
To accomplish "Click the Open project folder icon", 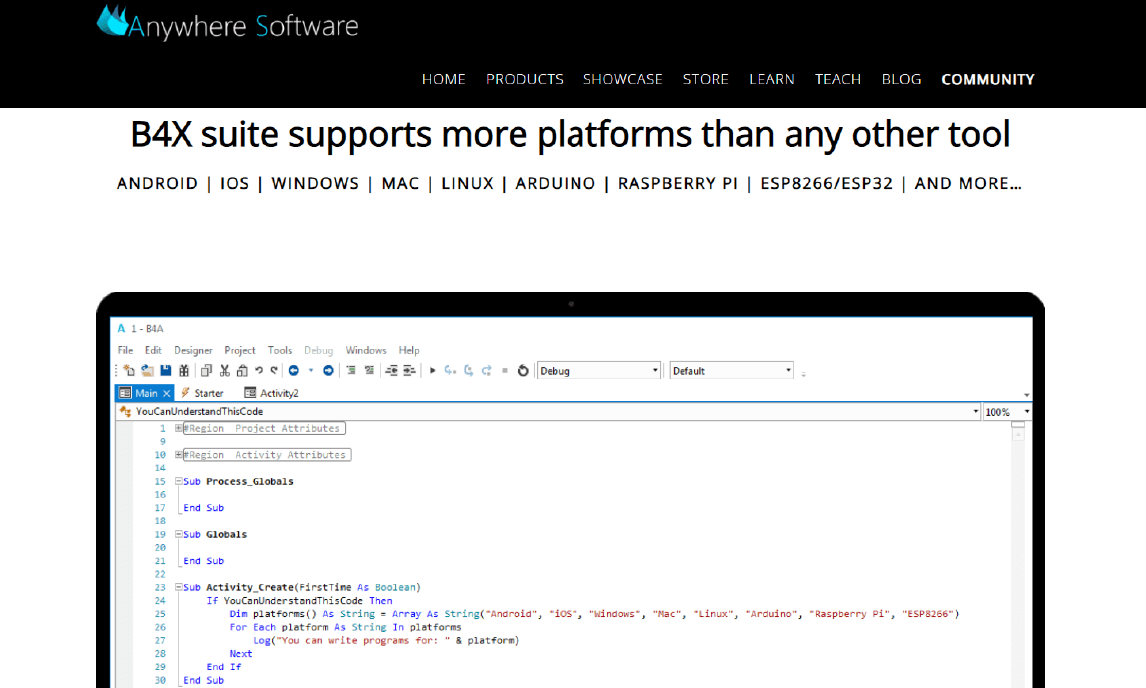I will click(x=147, y=371).
